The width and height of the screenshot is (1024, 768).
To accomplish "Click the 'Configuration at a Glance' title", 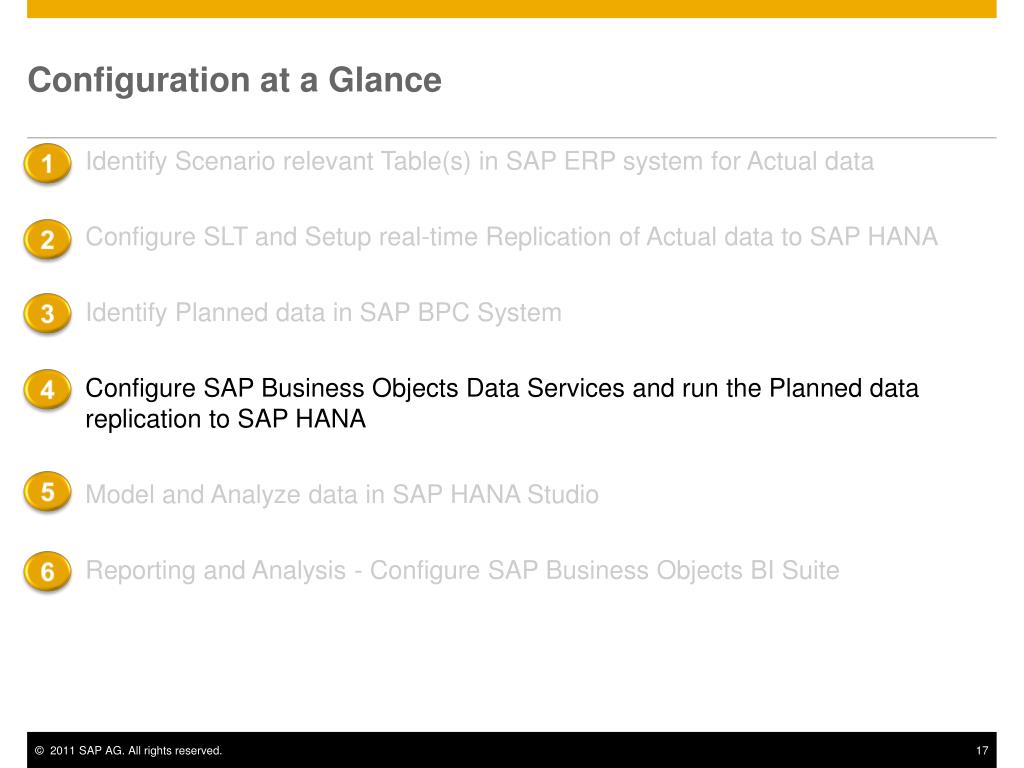I will click(234, 80).
